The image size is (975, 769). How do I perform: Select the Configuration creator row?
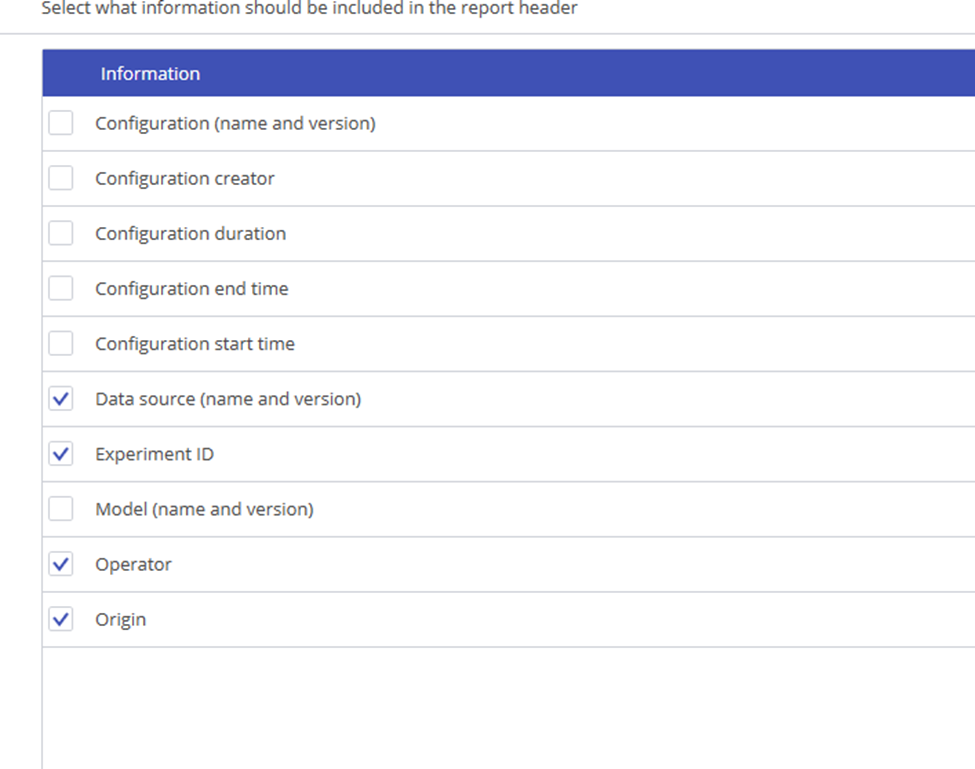(185, 178)
